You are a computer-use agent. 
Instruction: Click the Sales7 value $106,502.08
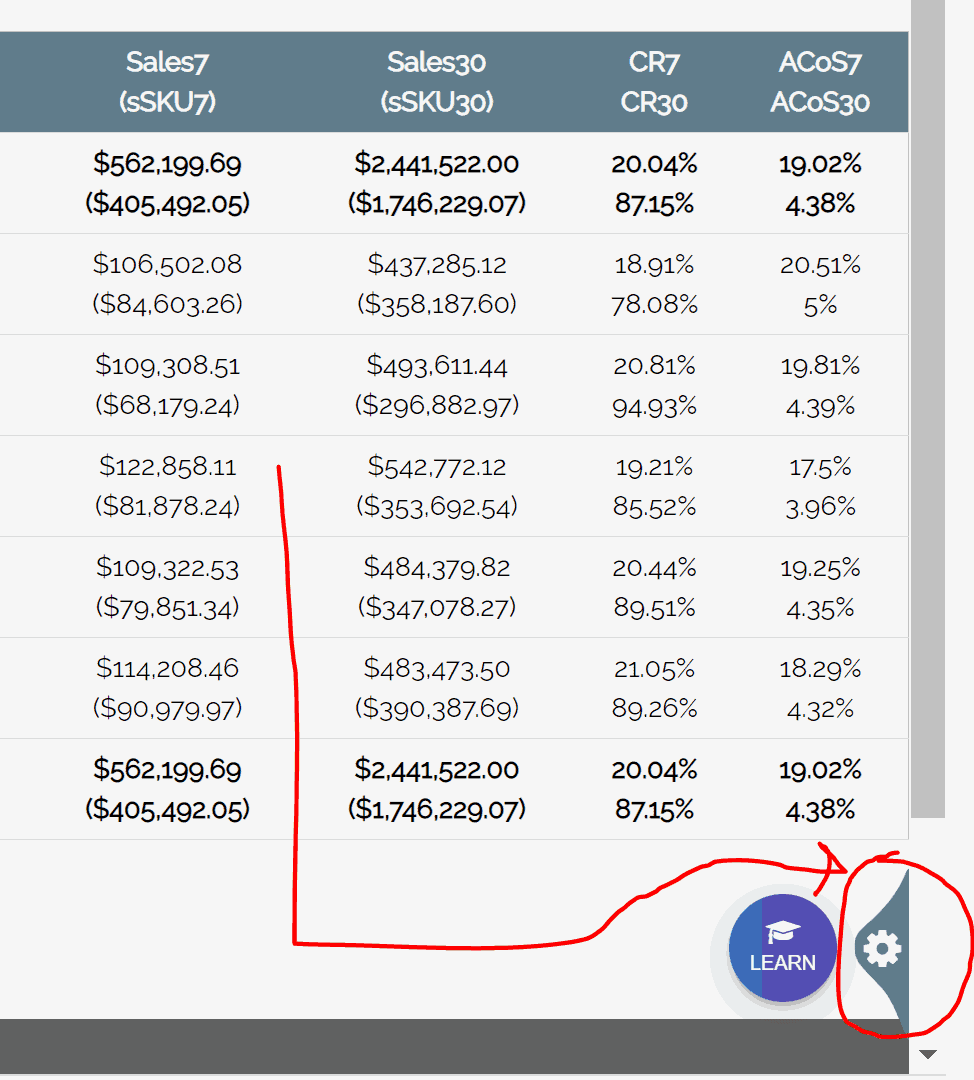pos(166,265)
